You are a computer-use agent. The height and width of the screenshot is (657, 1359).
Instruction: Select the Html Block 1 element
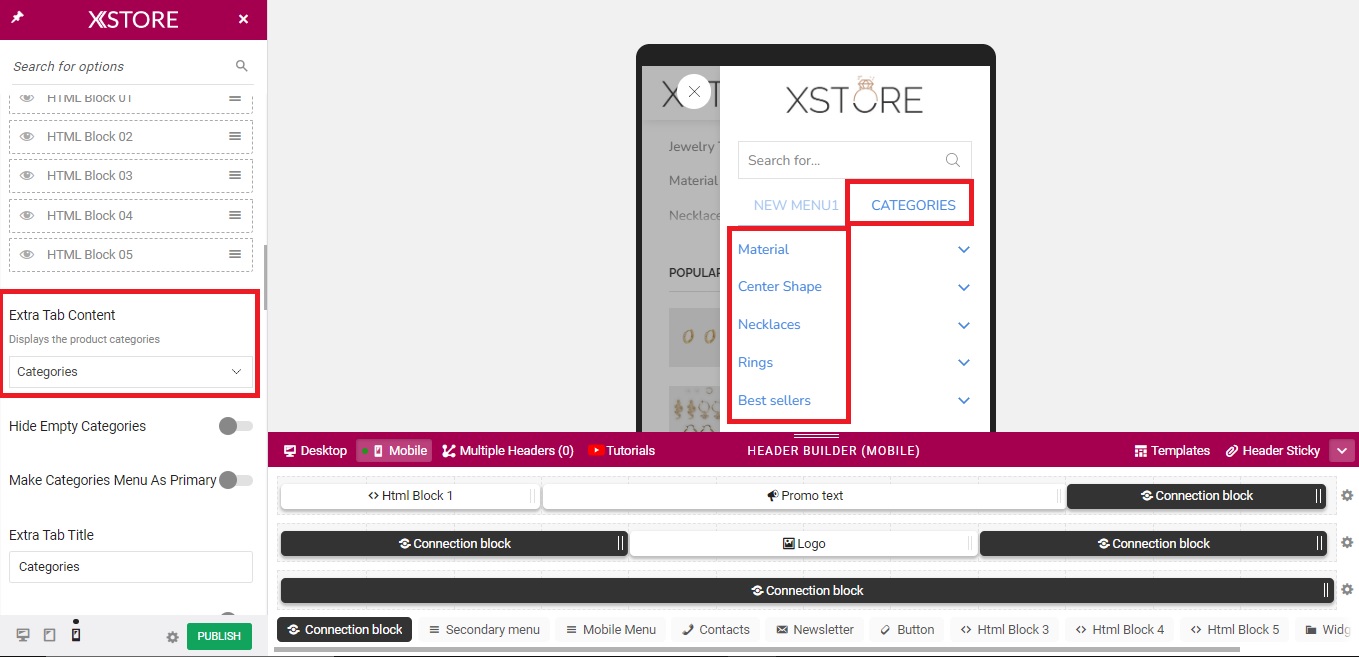(410, 495)
